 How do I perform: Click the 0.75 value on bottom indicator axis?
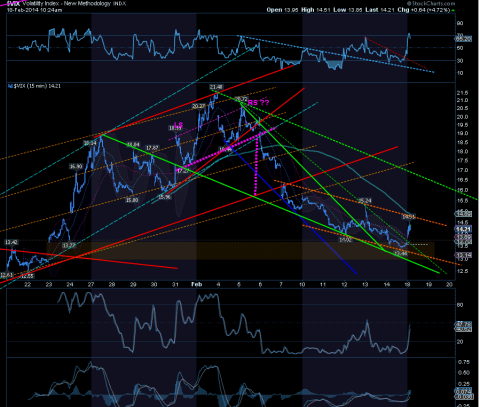(464, 362)
